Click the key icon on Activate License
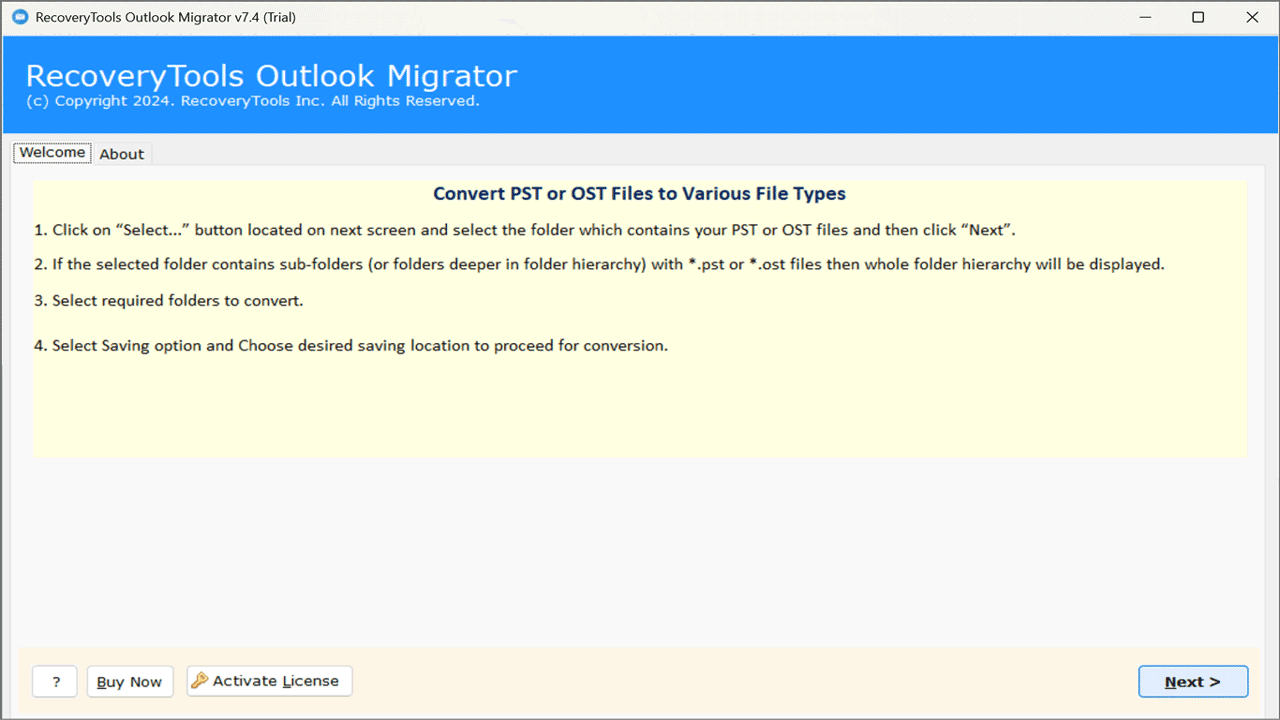Viewport: 1280px width, 720px height. [200, 681]
